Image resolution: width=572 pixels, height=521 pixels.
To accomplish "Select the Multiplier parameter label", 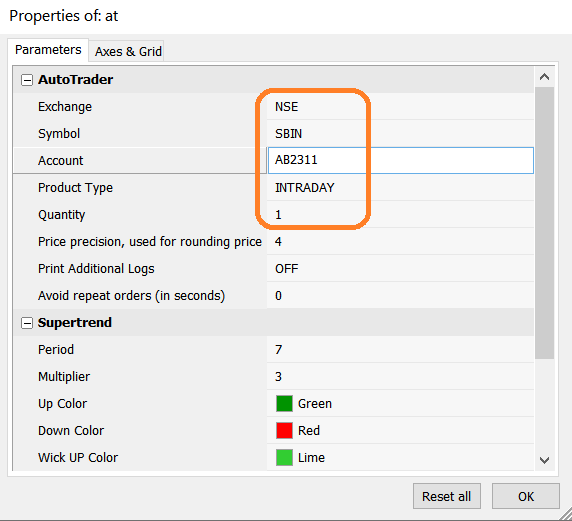I will (64, 377).
